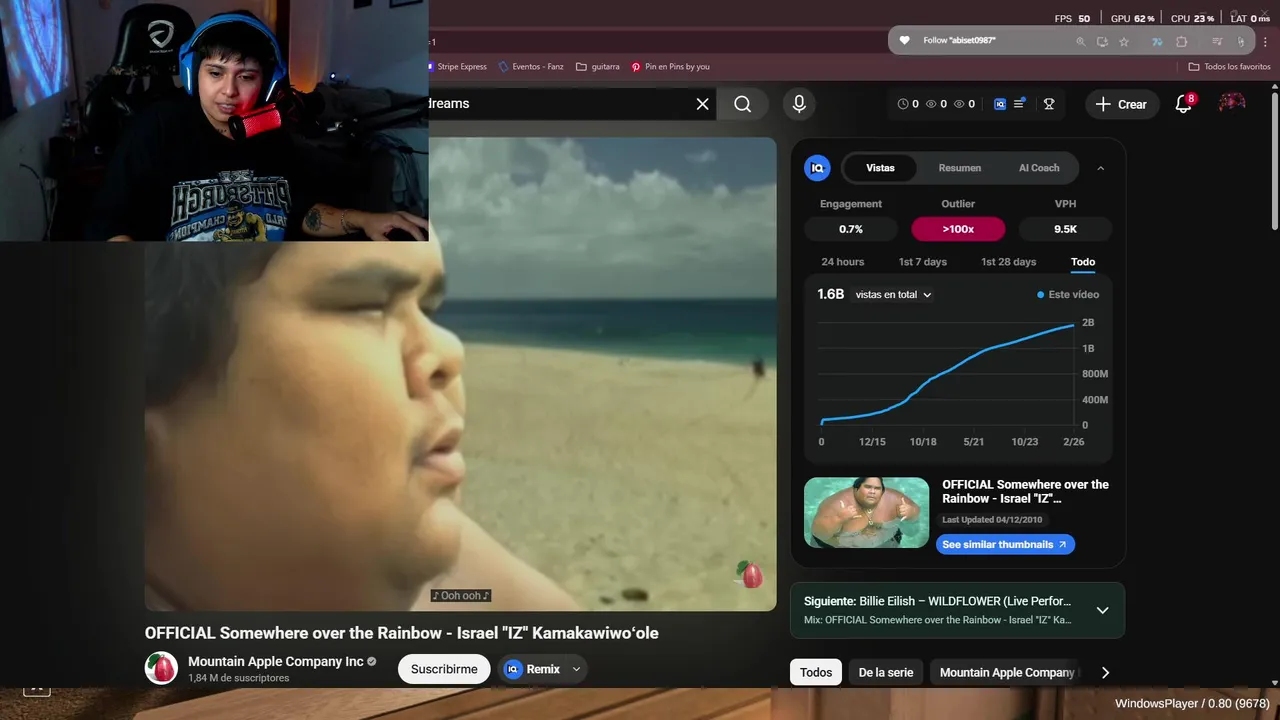
Task: Select the Mountain Apple Company filter chip
Action: pos(1007,672)
